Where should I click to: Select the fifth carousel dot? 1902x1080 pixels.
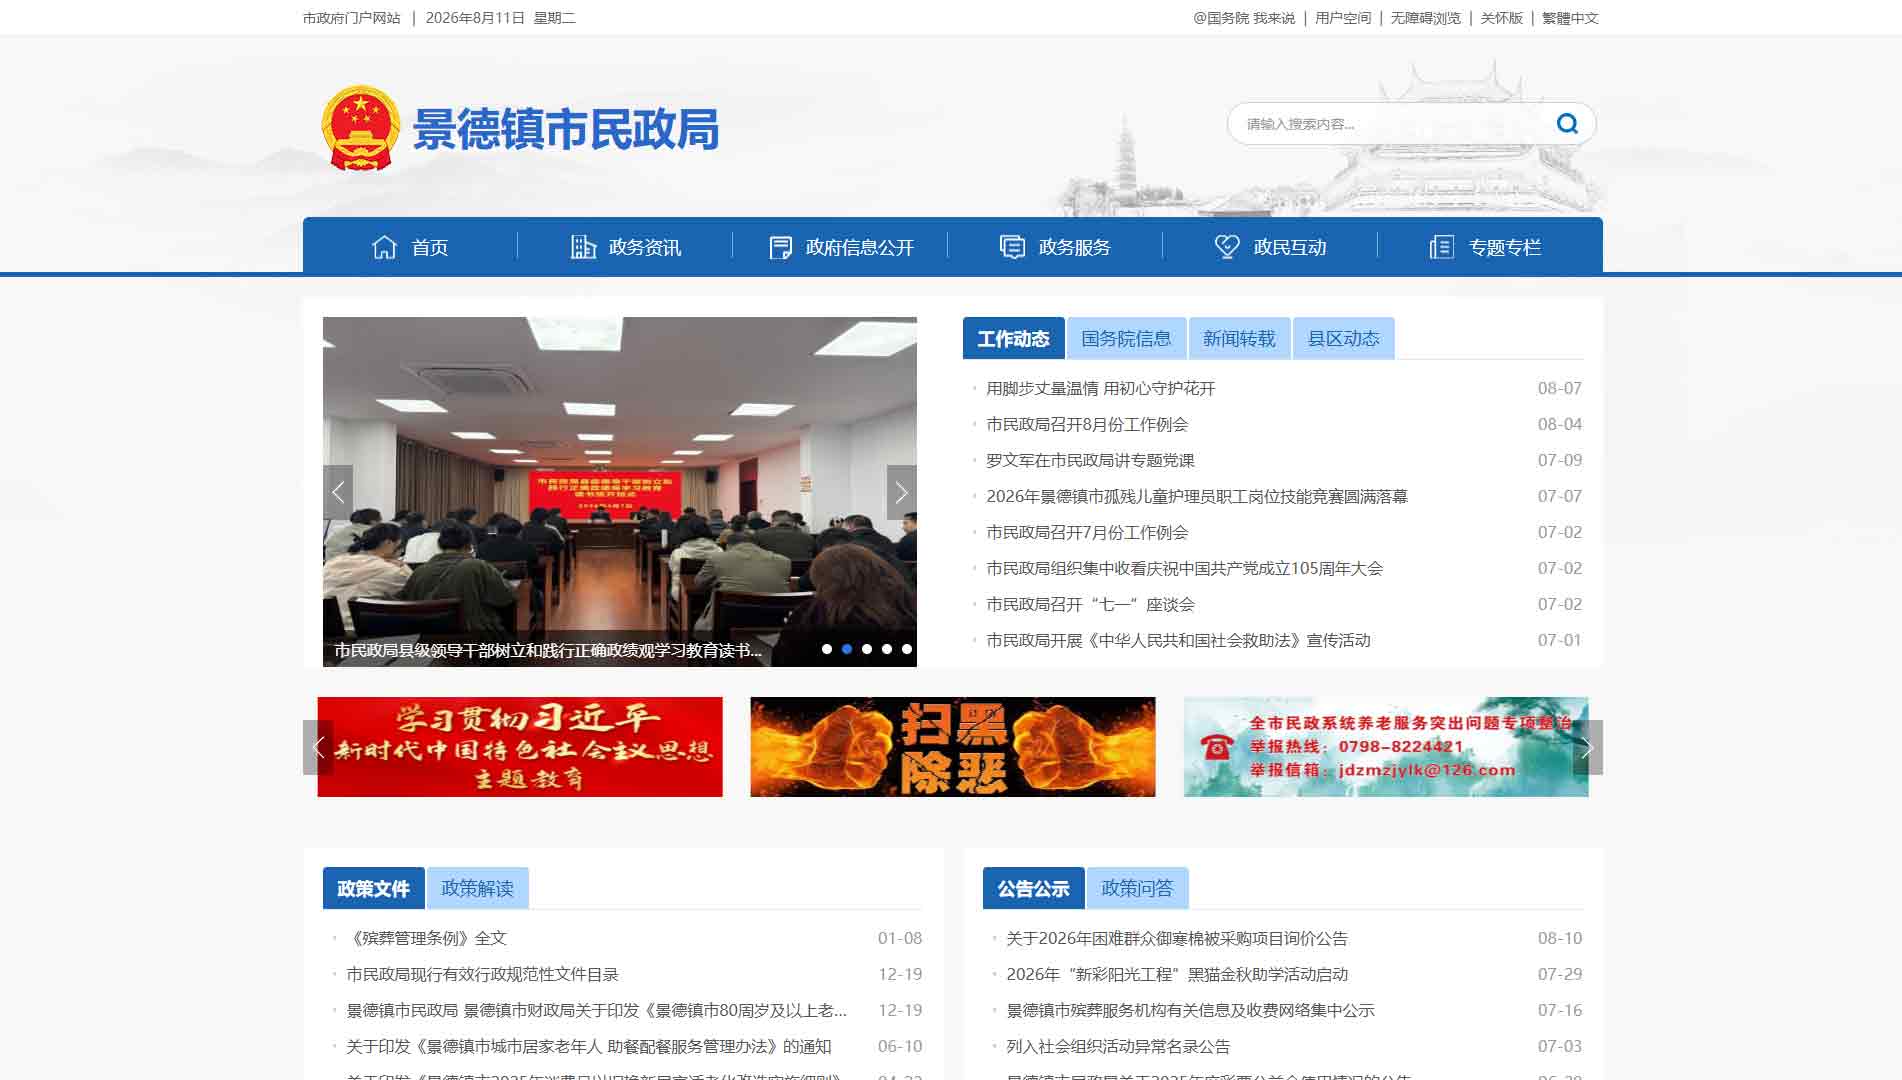click(907, 649)
